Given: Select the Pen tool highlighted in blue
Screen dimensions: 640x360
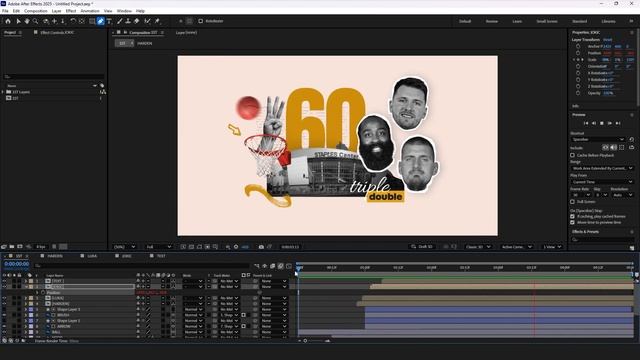Looking at the screenshot, I should click(100, 21).
